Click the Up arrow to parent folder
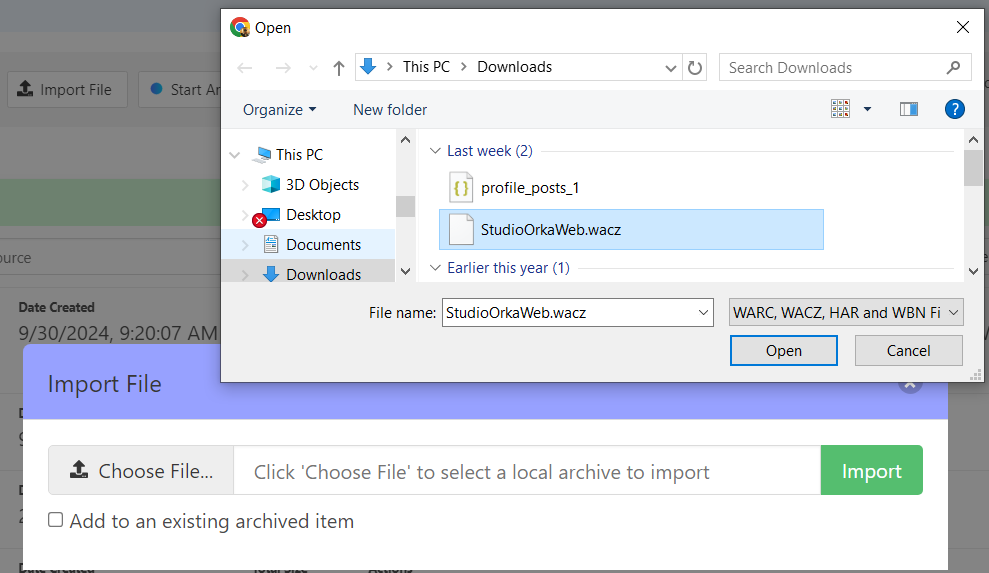This screenshot has height=573, width=989. pyautogui.click(x=339, y=68)
